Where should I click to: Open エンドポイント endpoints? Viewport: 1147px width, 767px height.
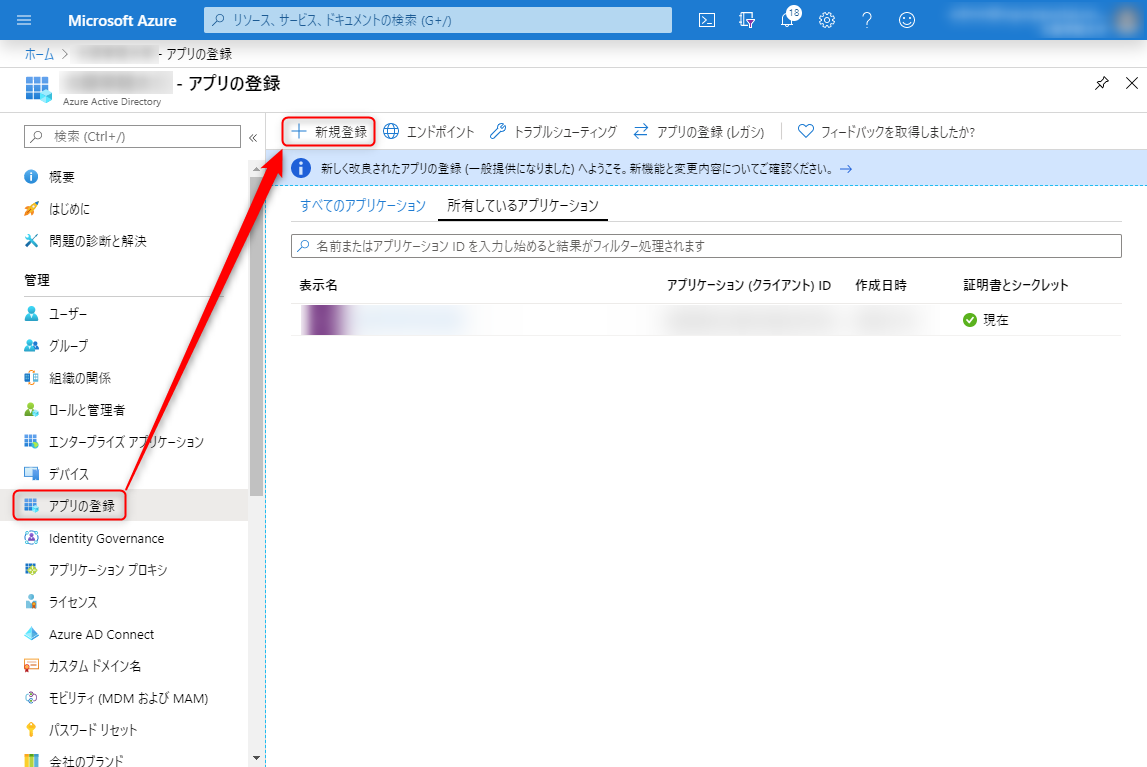[429, 132]
